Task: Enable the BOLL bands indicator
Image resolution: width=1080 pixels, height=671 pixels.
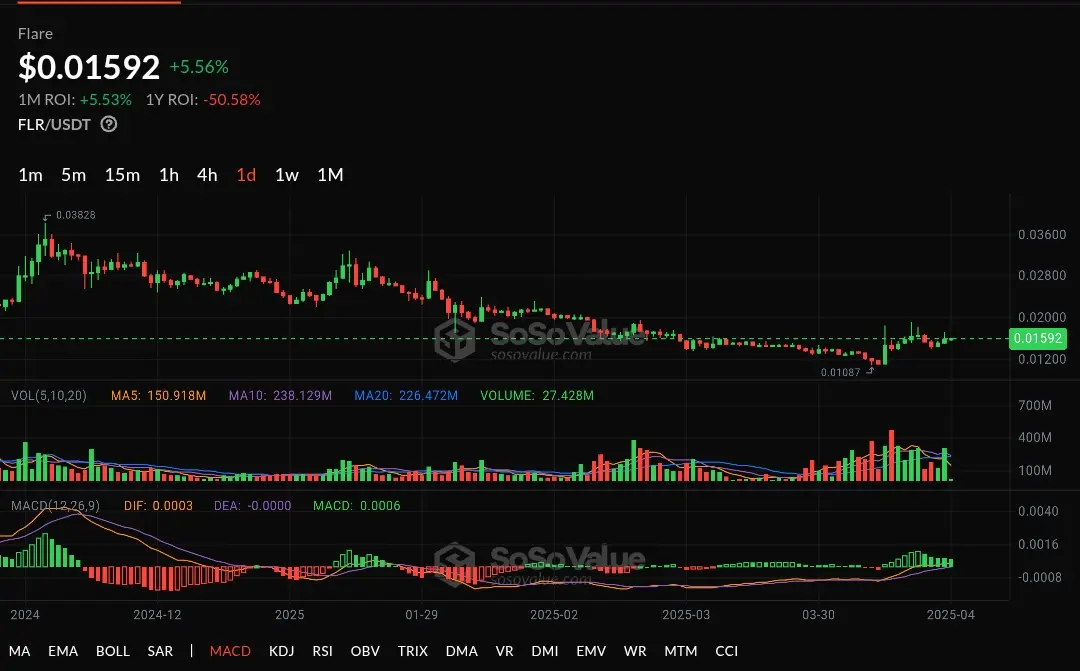Action: pyautogui.click(x=112, y=651)
